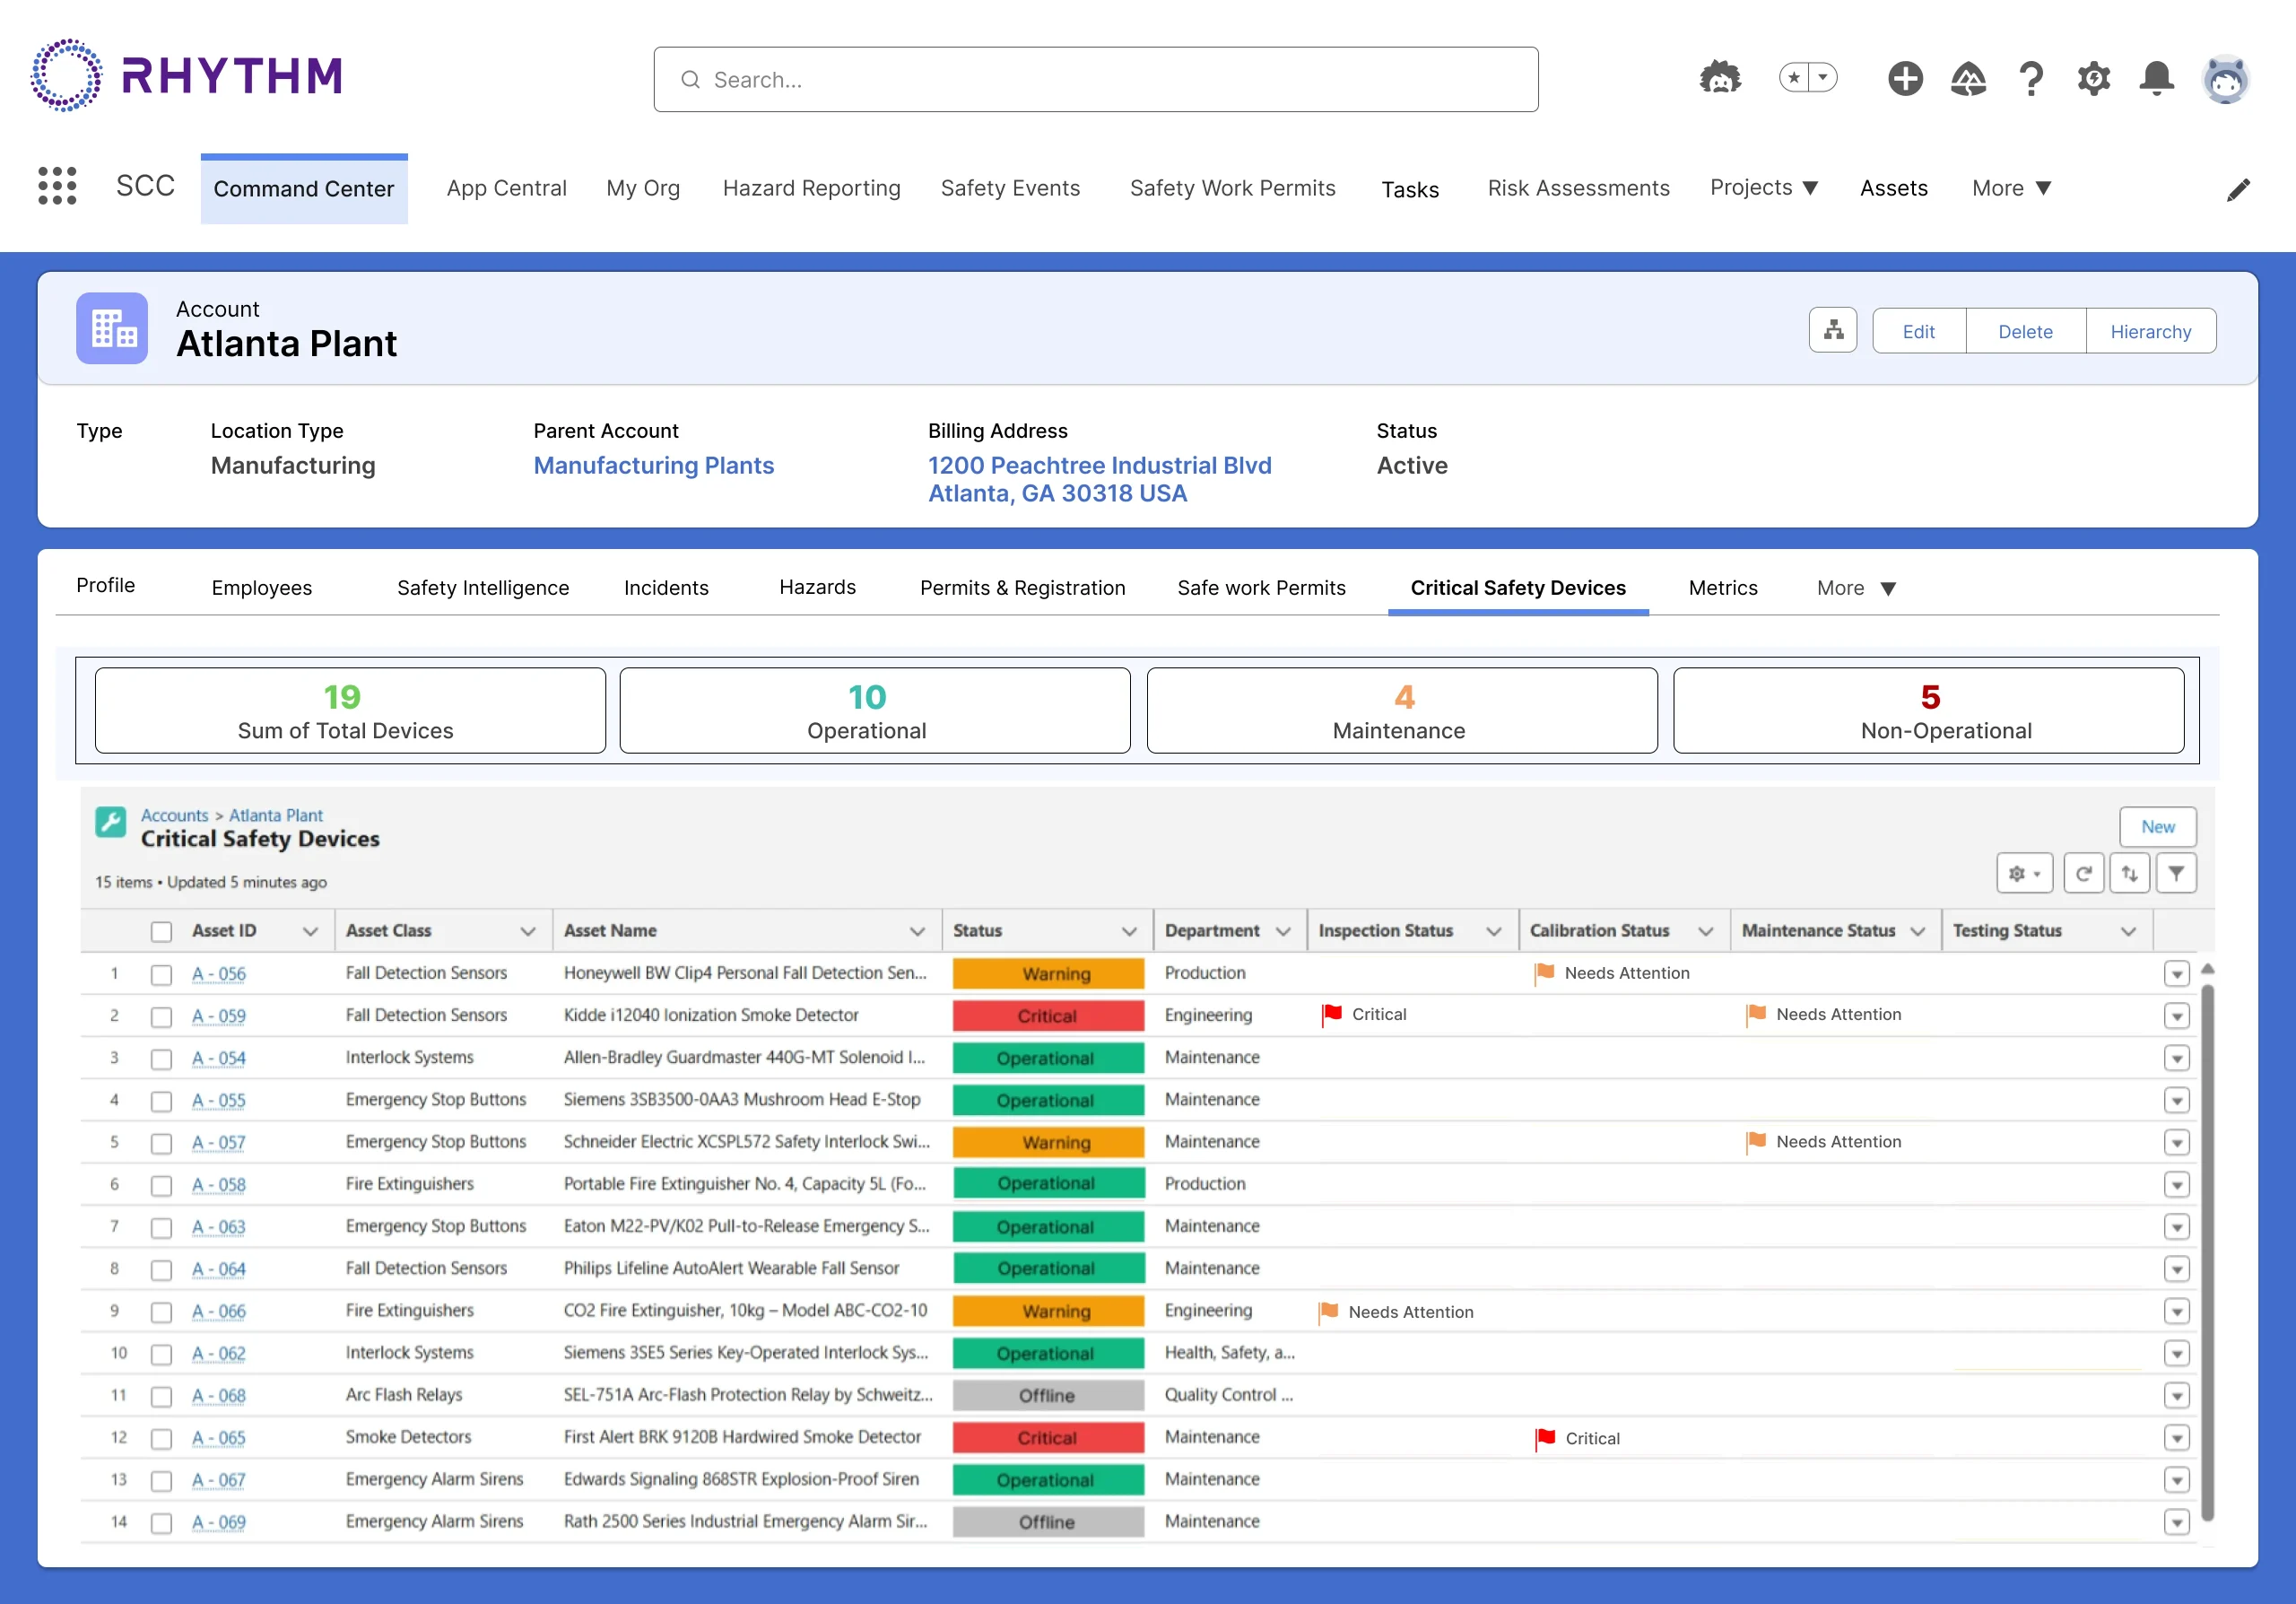Switch to the Safety Intelligence tab
The height and width of the screenshot is (1604, 2296).
click(x=483, y=588)
